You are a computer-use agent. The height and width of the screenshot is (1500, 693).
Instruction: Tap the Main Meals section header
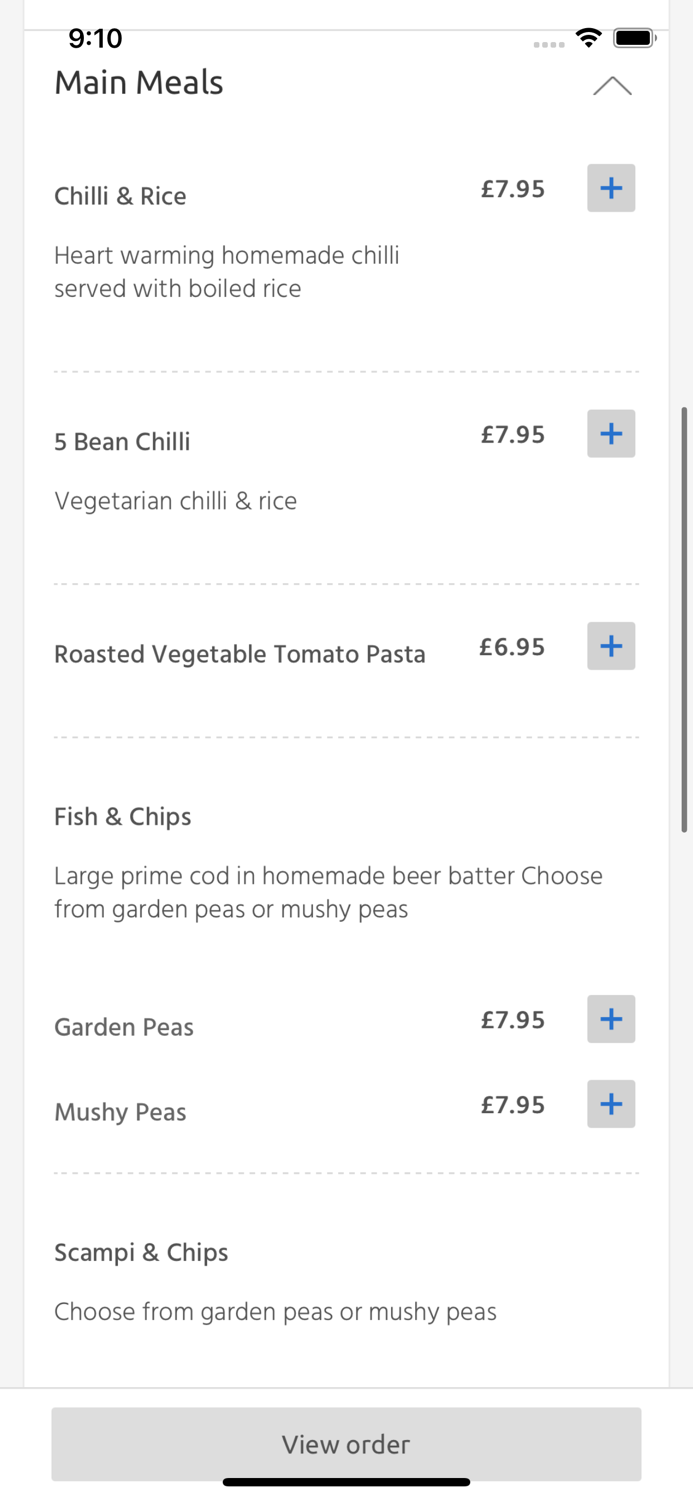click(x=138, y=83)
